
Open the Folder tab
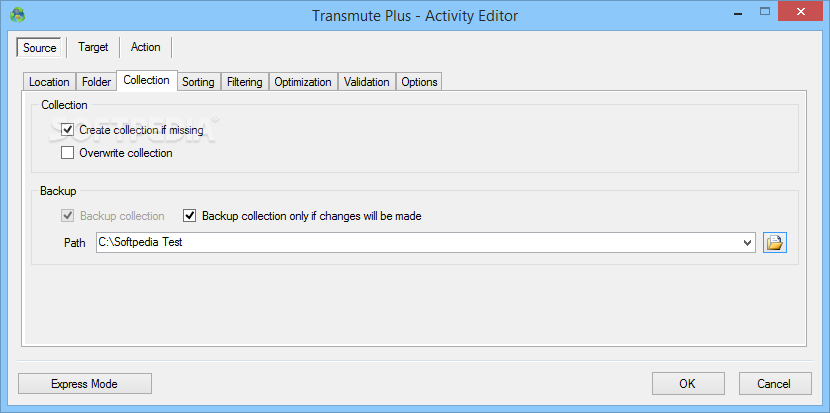96,82
